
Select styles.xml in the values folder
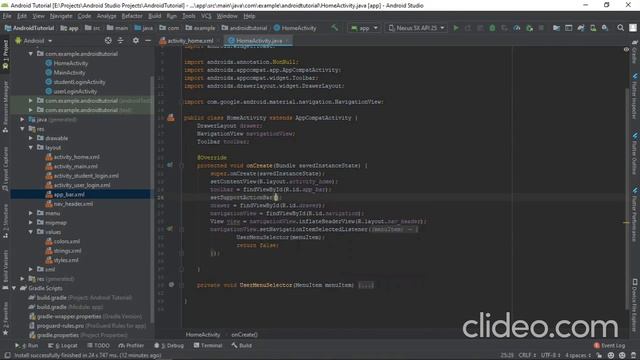(66, 260)
